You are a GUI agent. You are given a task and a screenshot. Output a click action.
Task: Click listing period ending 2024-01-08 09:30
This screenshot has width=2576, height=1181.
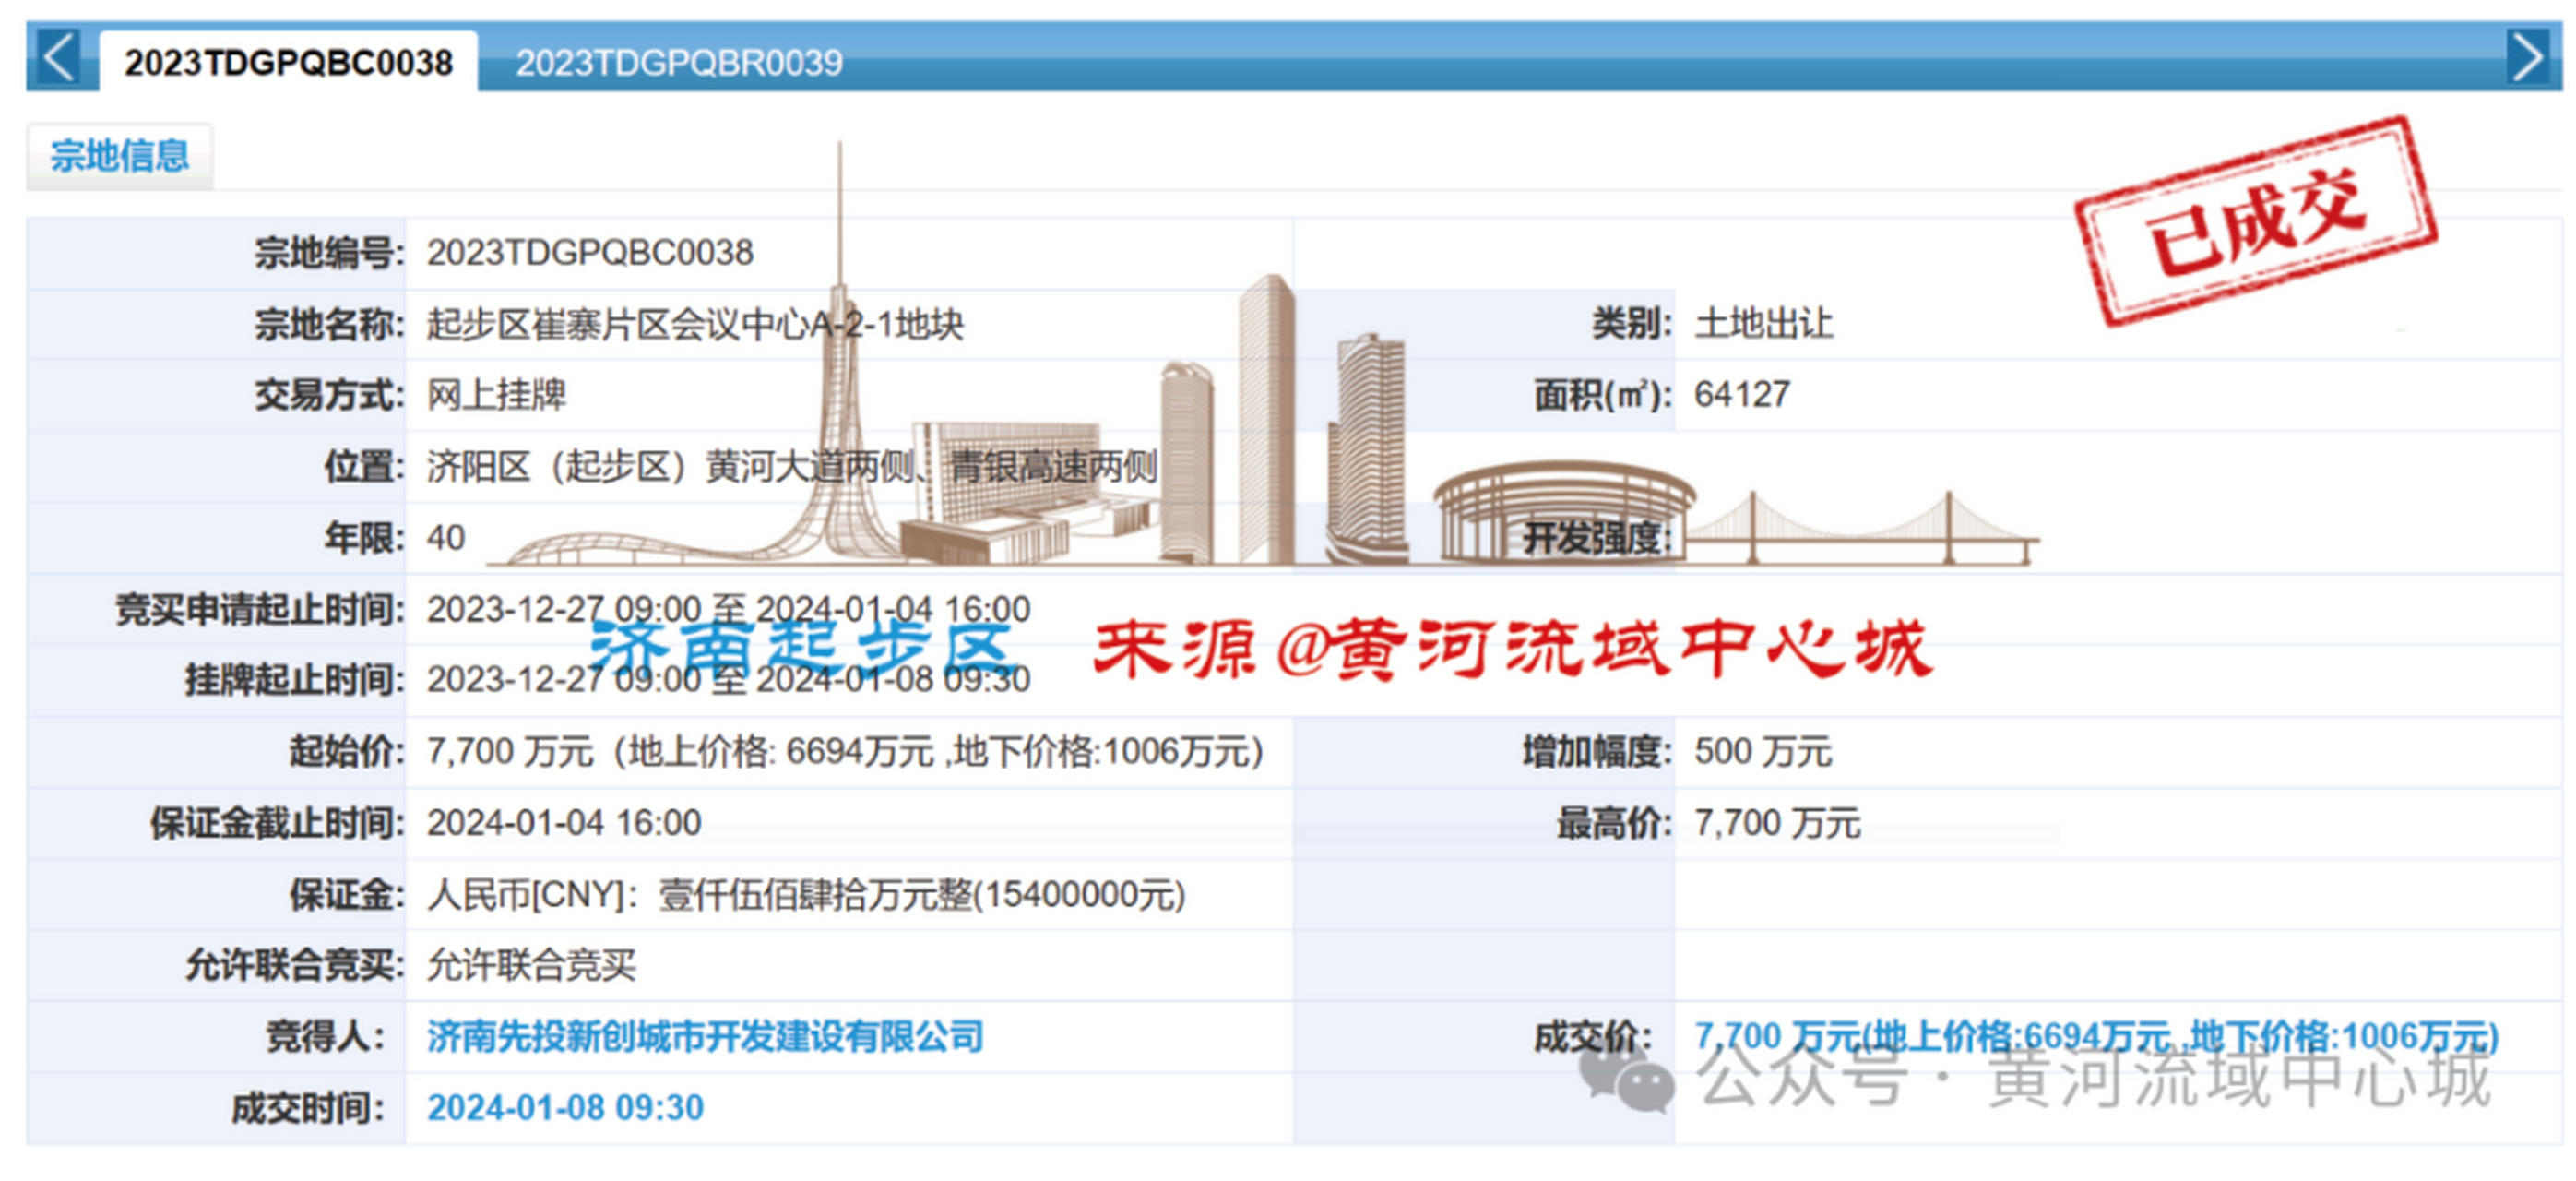[728, 679]
